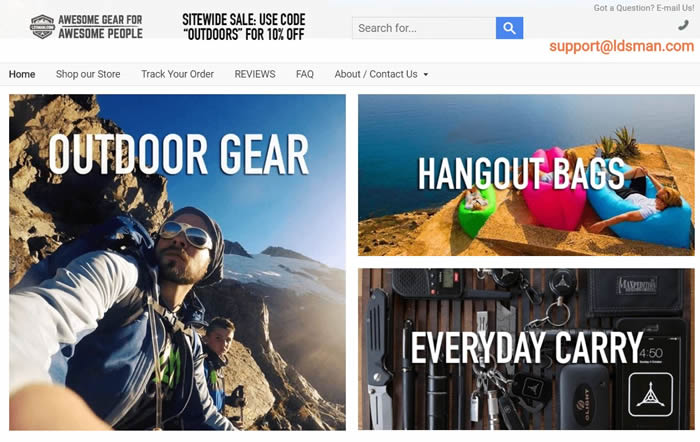Click the phone icon in header

click(x=683, y=25)
